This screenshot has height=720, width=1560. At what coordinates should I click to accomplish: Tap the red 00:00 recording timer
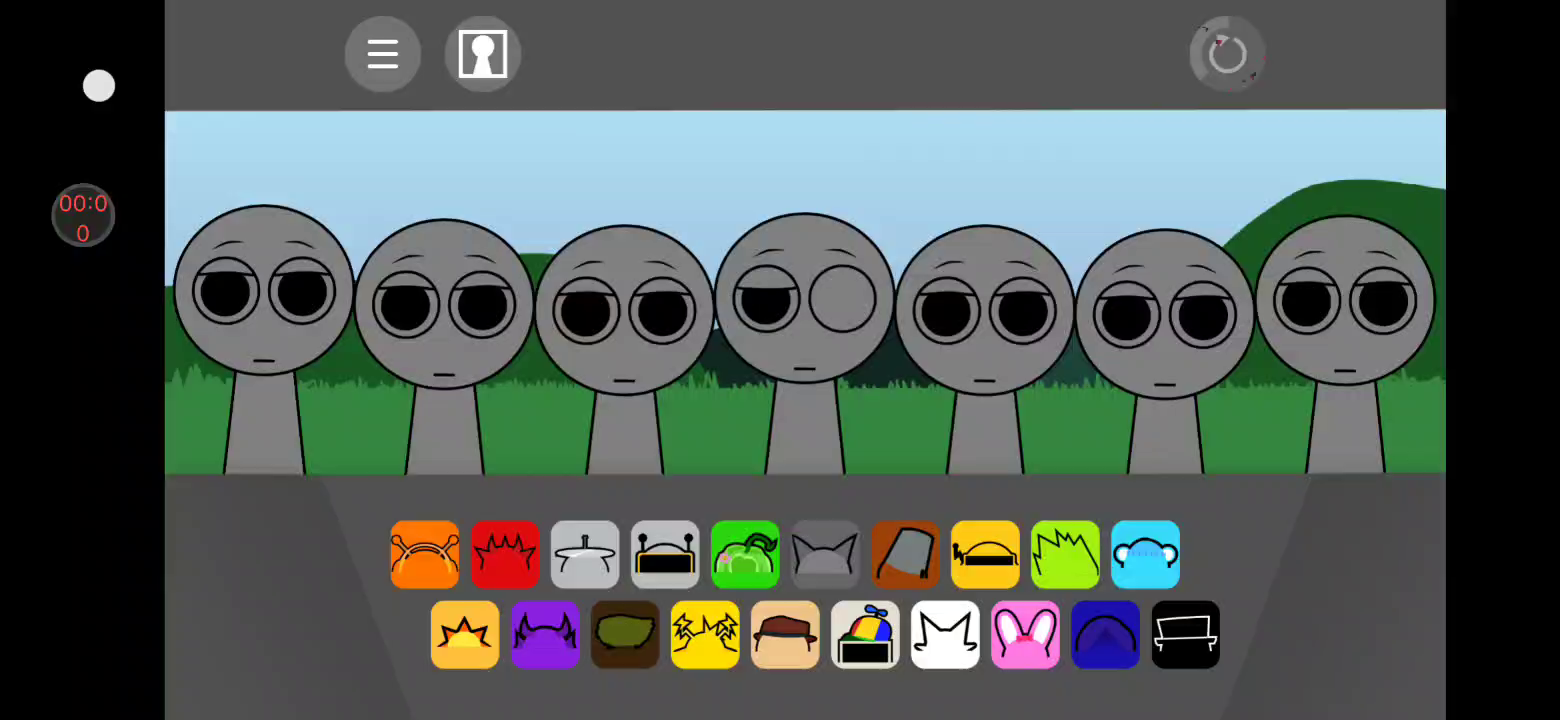click(x=83, y=216)
